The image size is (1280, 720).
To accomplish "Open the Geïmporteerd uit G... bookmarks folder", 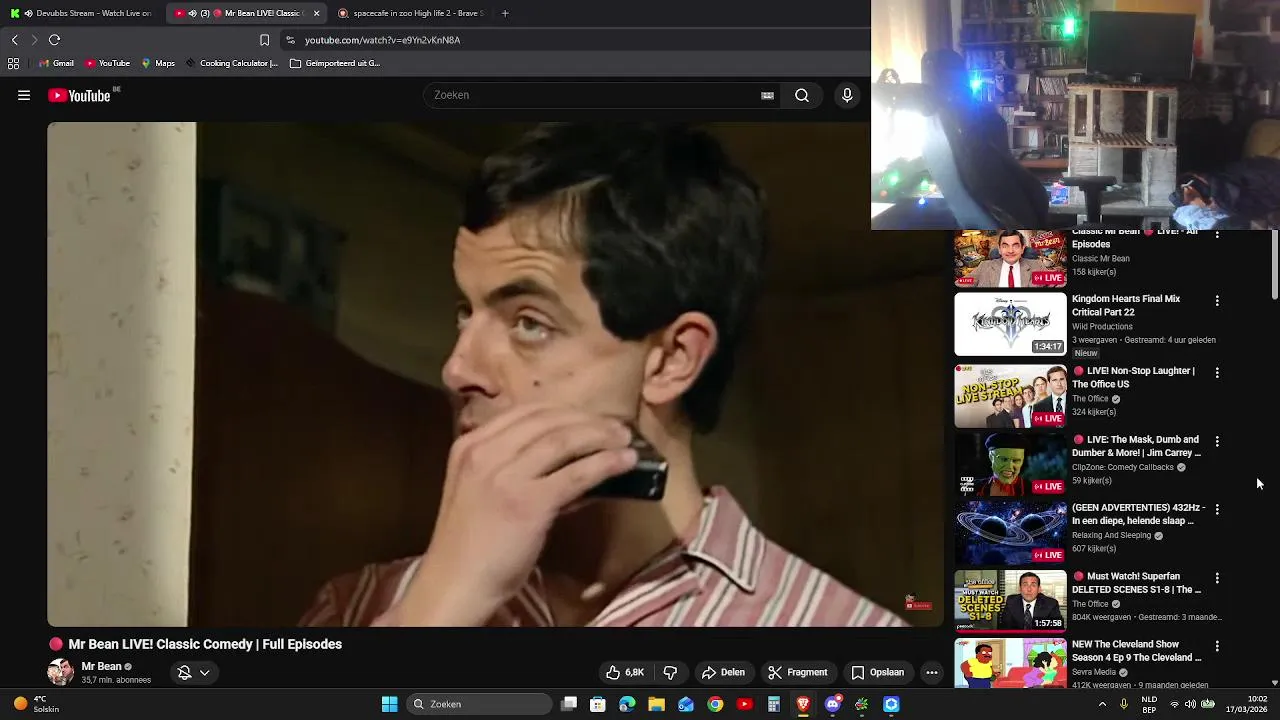I will tap(335, 63).
